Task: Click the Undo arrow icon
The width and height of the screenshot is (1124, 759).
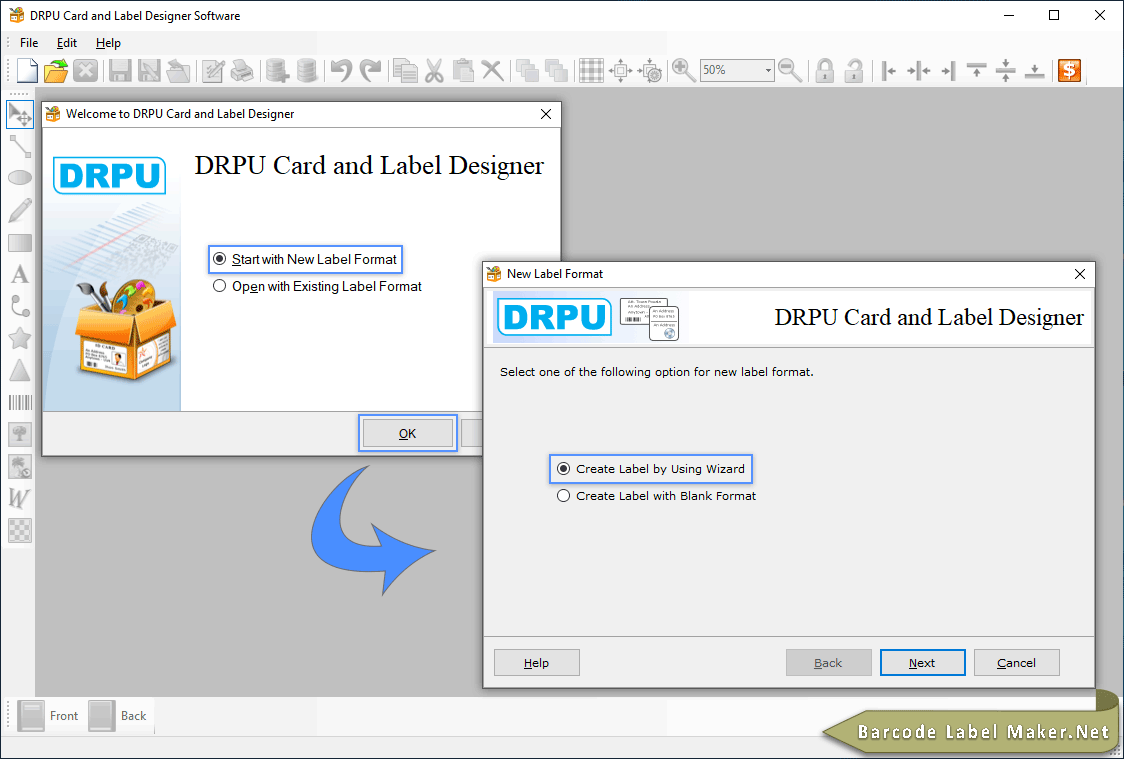Action: pyautogui.click(x=342, y=70)
